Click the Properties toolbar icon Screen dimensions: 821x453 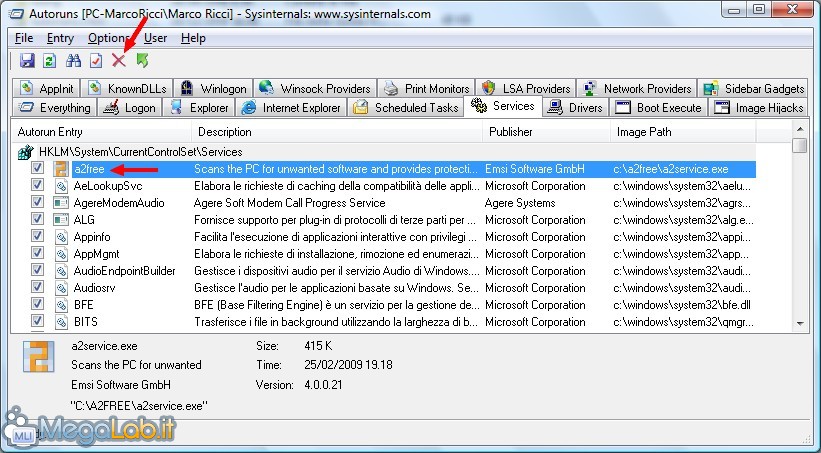point(96,61)
